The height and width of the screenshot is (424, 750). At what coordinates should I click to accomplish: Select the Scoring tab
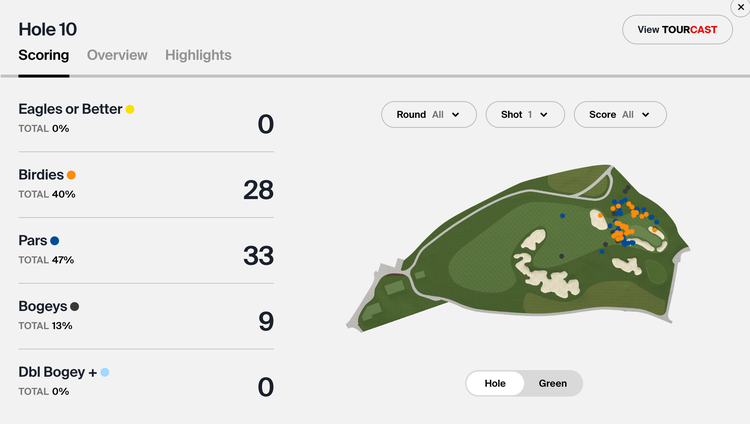pos(44,56)
